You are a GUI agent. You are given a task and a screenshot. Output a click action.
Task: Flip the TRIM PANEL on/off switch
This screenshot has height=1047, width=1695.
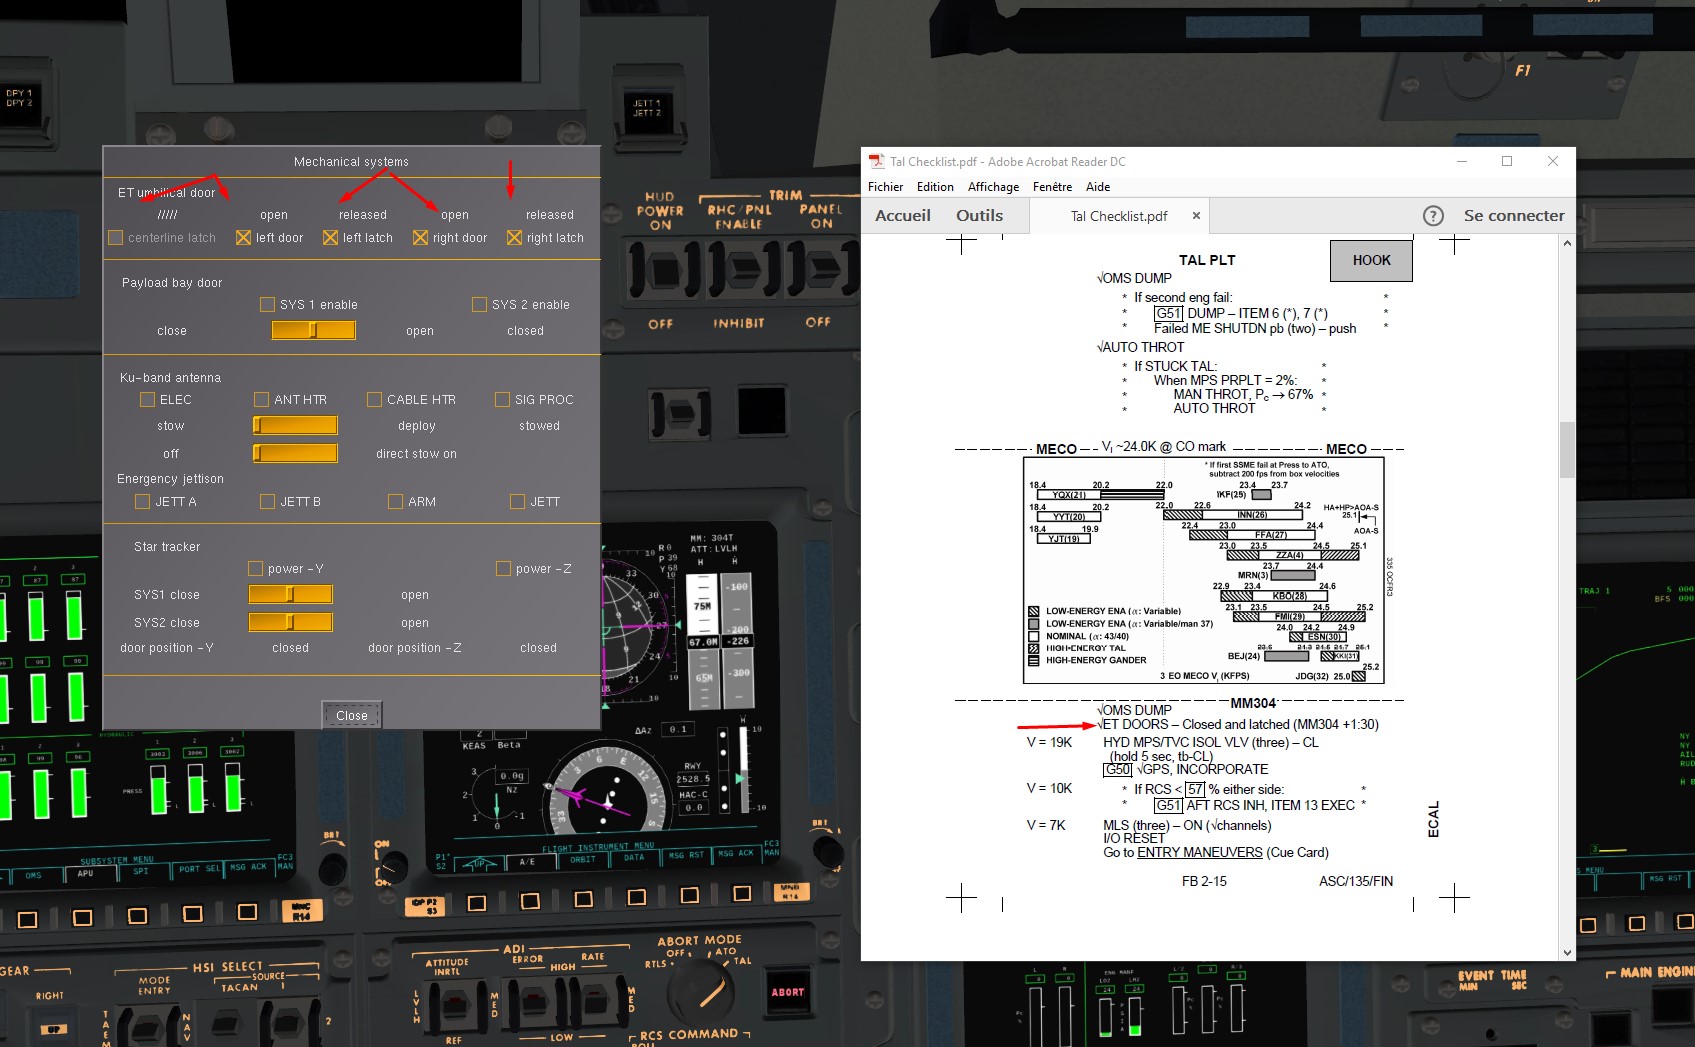click(822, 269)
